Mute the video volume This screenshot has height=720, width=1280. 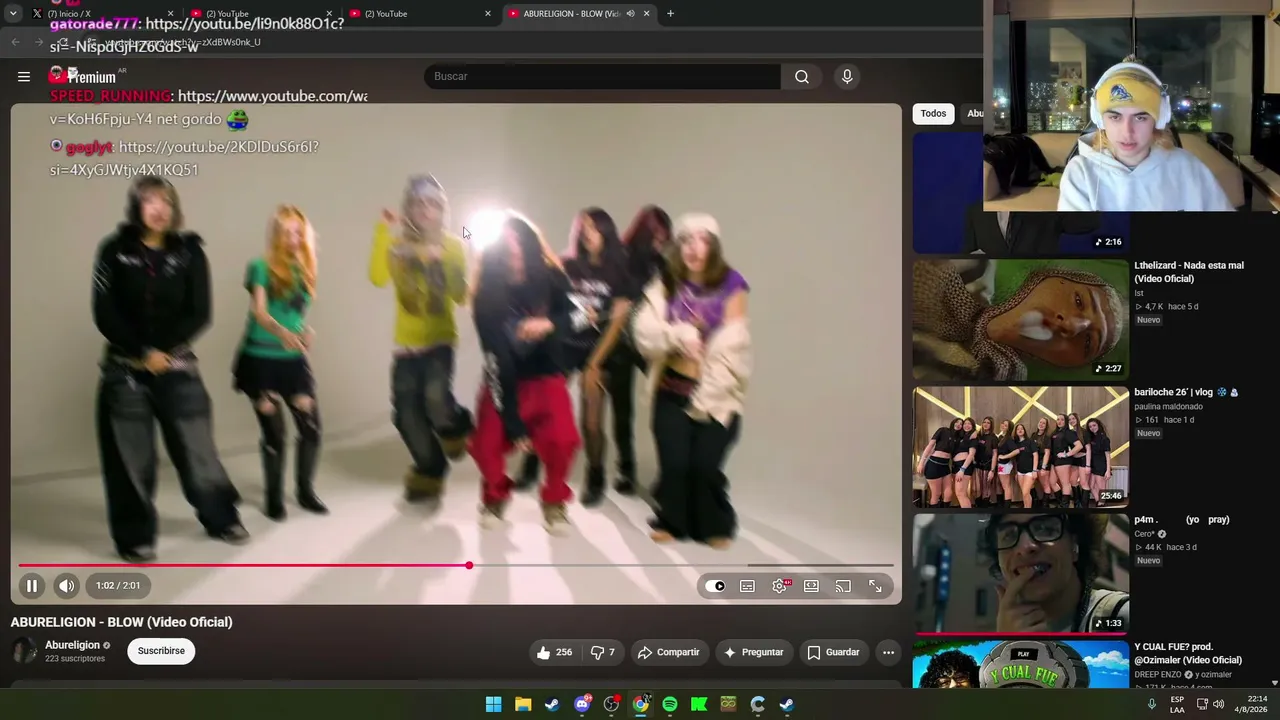[66, 586]
